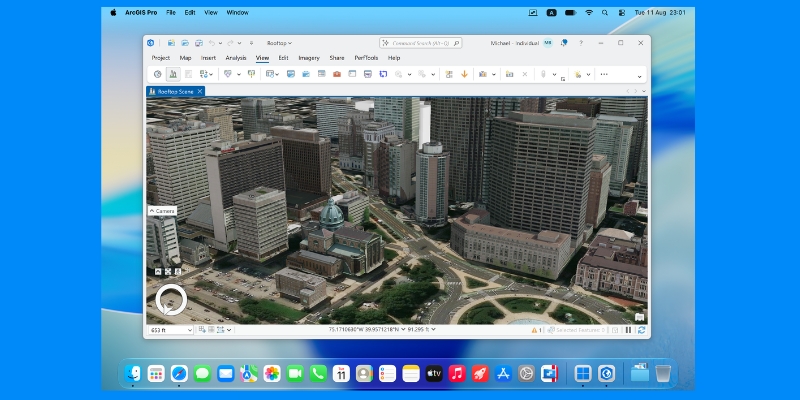Screen dimensions: 800x400
Task: Click the blue Reset Panes icon
Action: tap(383, 74)
